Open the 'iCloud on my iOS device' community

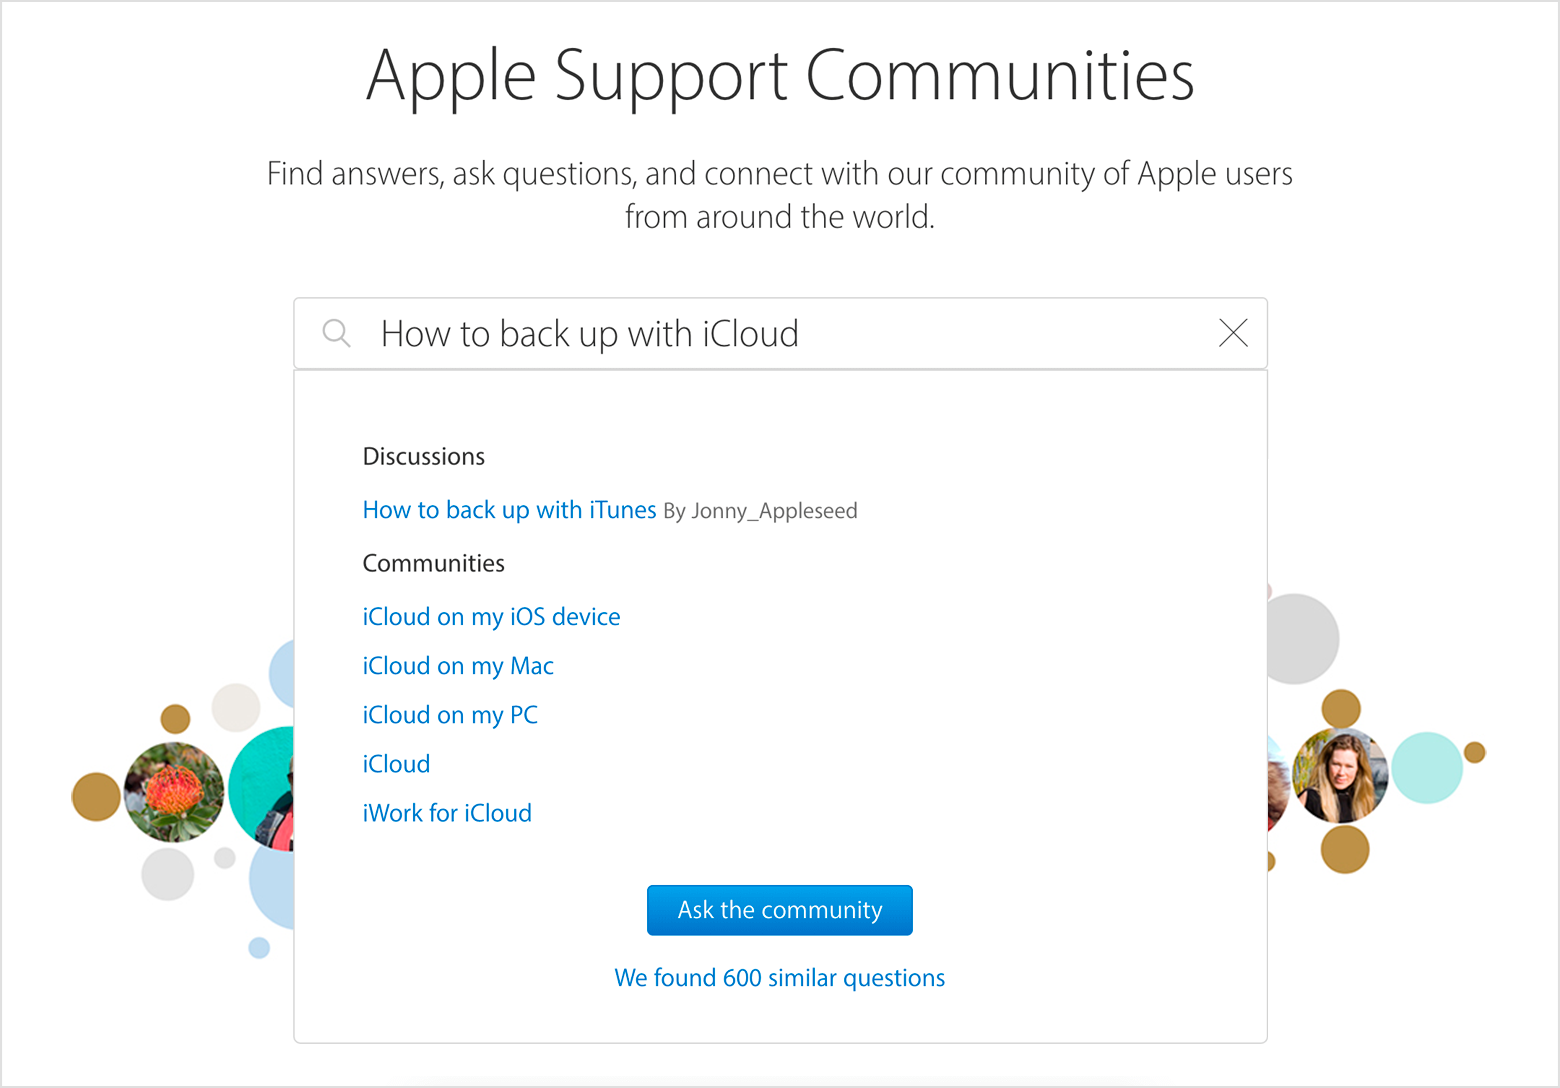click(491, 617)
